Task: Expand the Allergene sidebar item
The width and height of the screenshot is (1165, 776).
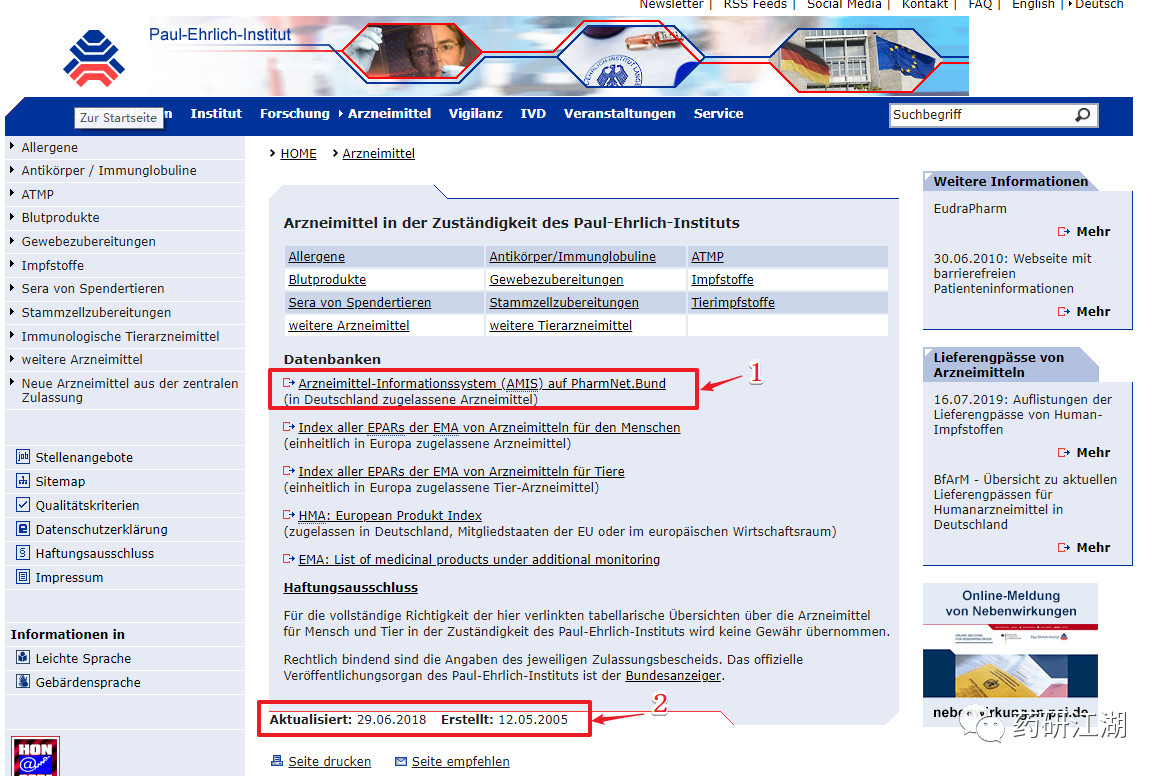Action: [x=49, y=147]
